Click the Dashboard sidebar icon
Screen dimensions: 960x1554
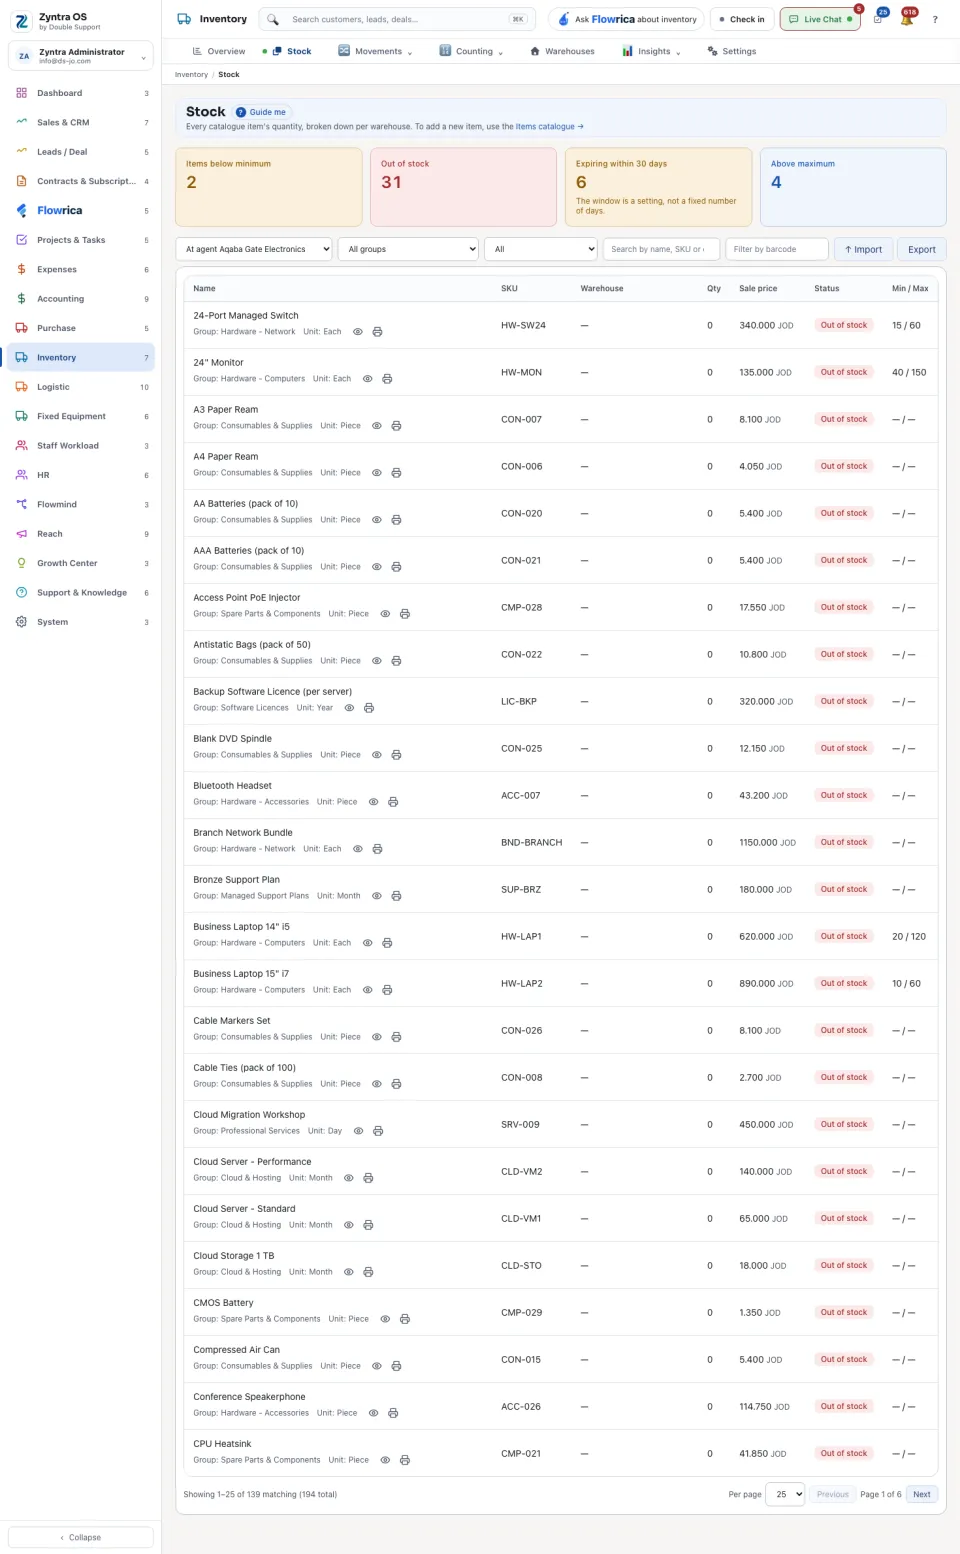(x=21, y=93)
